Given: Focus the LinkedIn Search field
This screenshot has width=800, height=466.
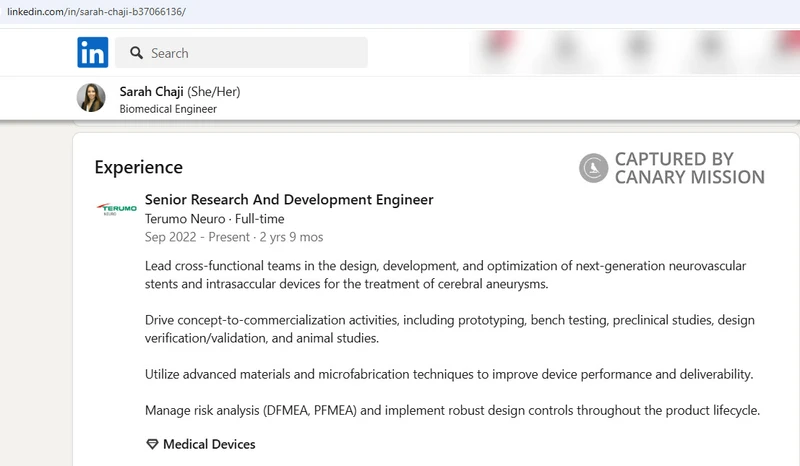Looking at the screenshot, I should coord(241,53).
